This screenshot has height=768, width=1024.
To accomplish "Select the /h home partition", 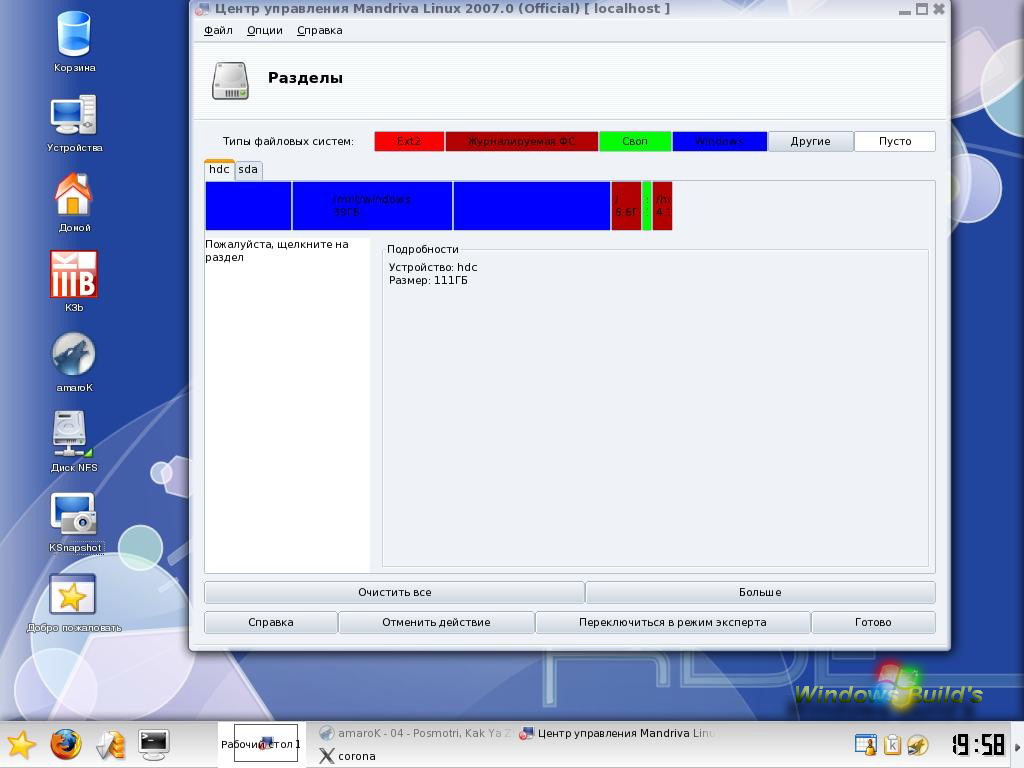I will pyautogui.click(x=662, y=206).
